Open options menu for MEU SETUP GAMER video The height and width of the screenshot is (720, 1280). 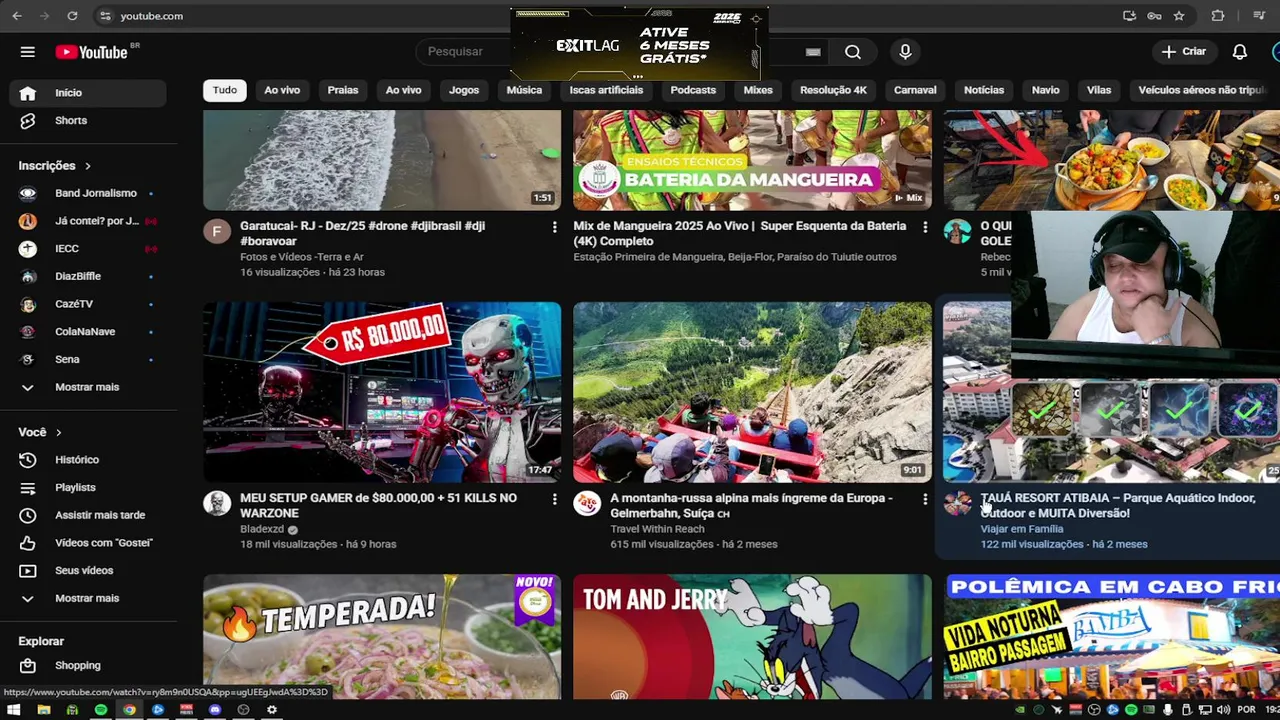(x=554, y=498)
